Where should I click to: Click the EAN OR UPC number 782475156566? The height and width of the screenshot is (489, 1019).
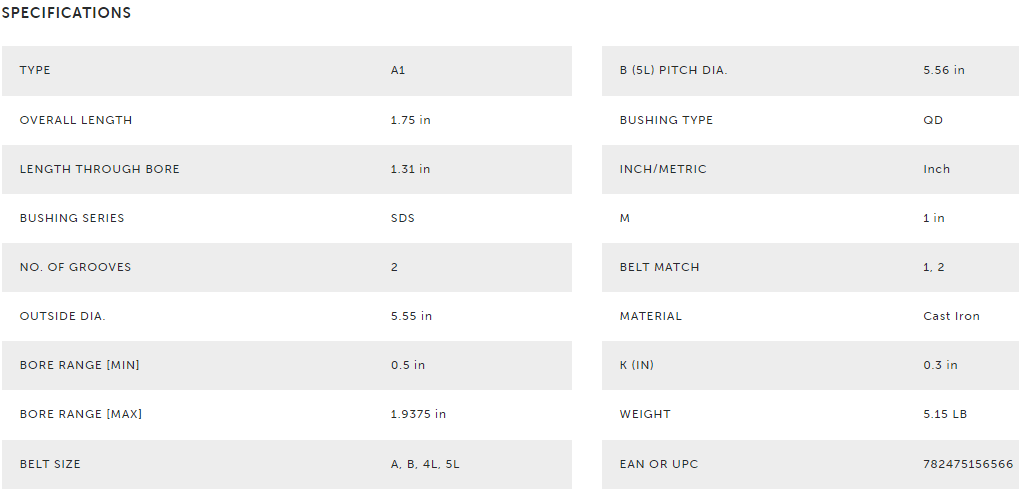pyautogui.click(x=968, y=464)
